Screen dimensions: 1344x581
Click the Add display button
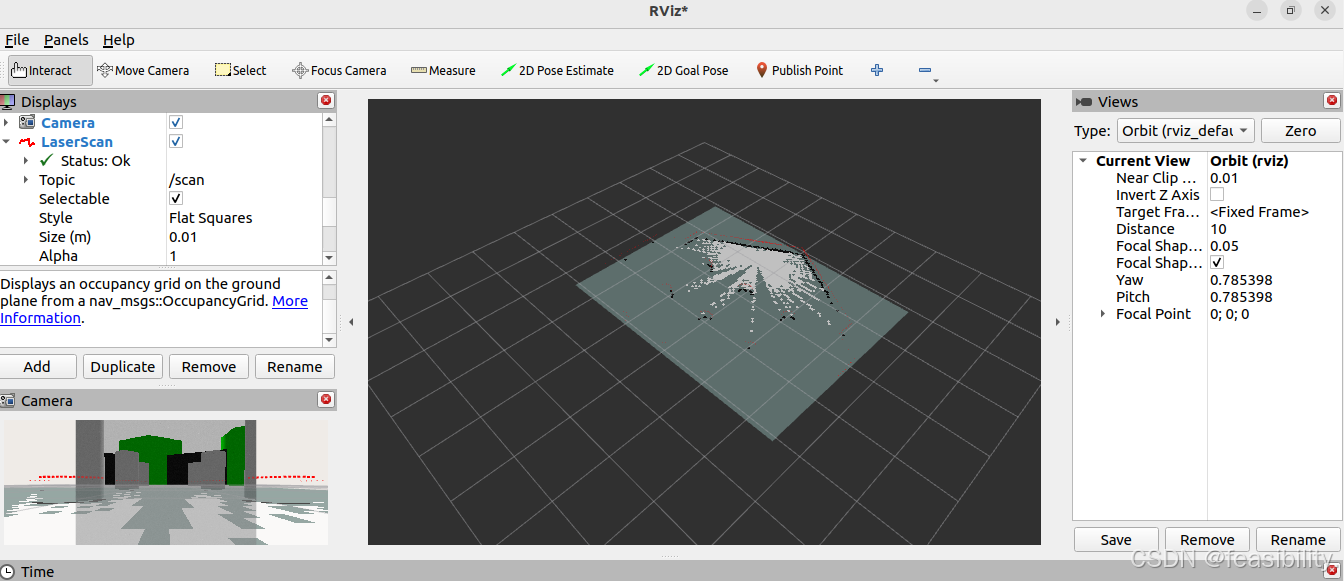point(37,366)
